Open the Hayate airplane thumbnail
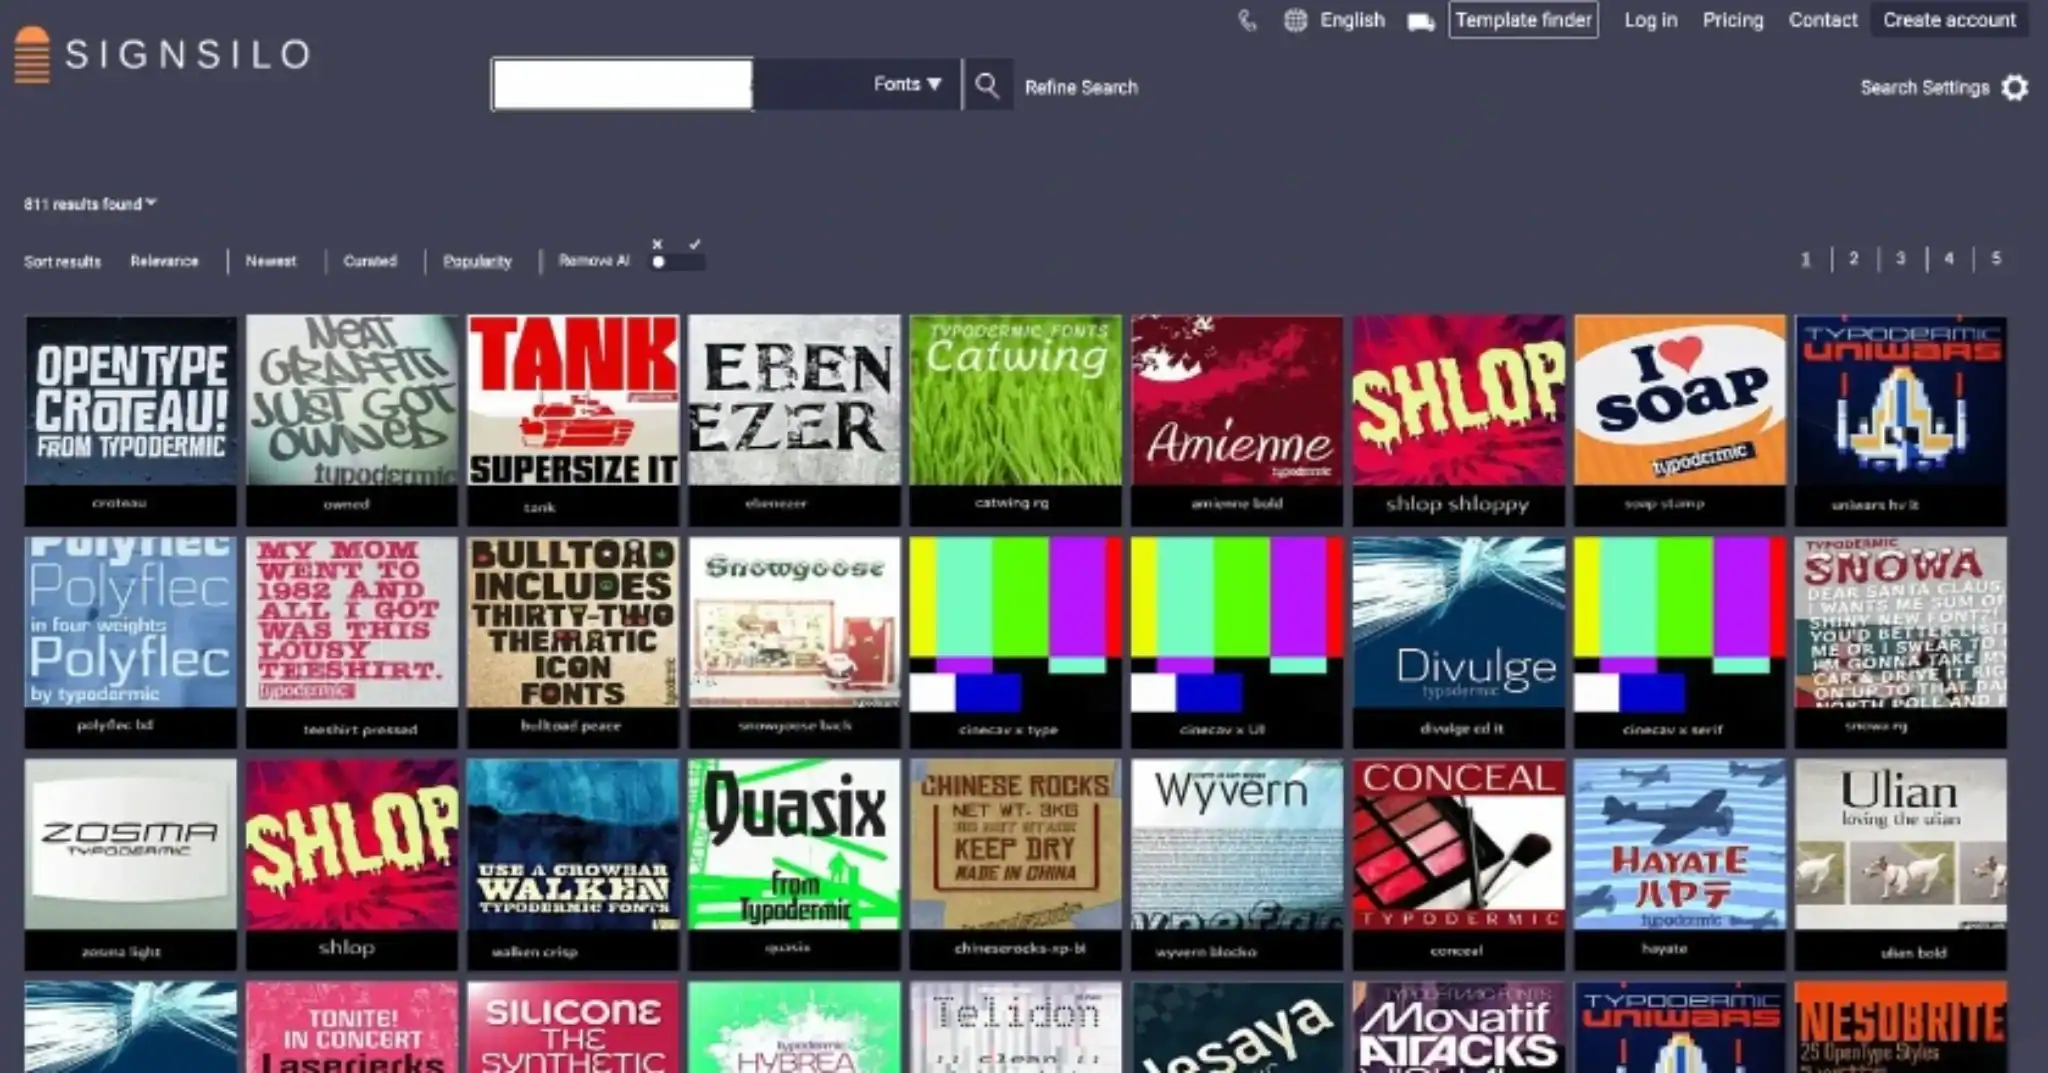Viewport: 2048px width, 1073px height. point(1680,864)
